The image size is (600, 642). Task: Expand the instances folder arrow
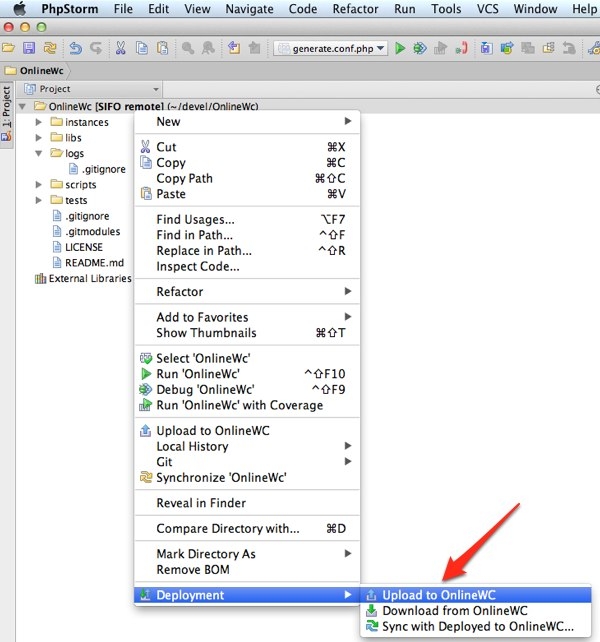[38, 122]
